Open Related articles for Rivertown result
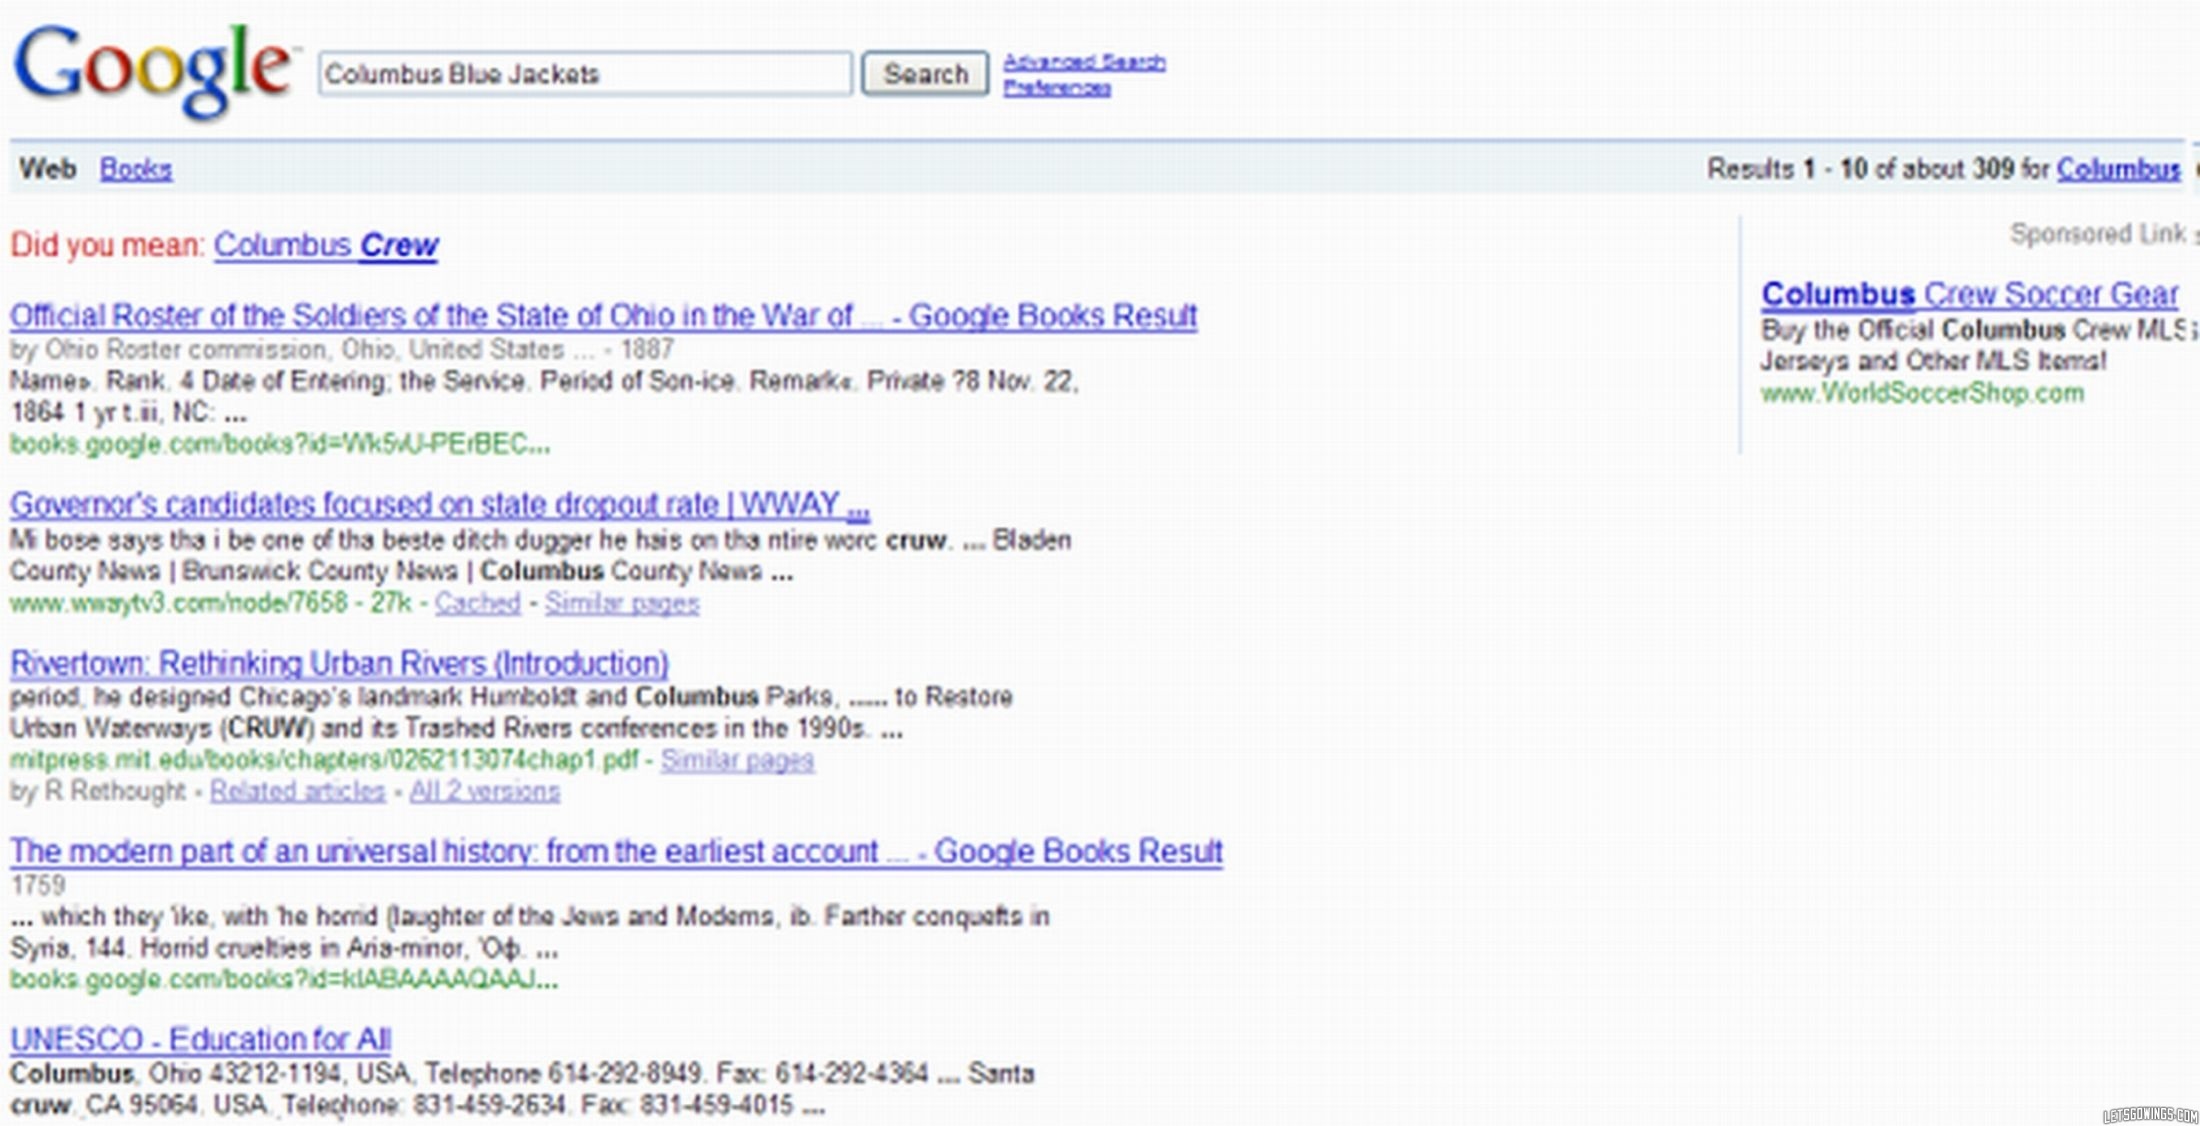 point(297,791)
